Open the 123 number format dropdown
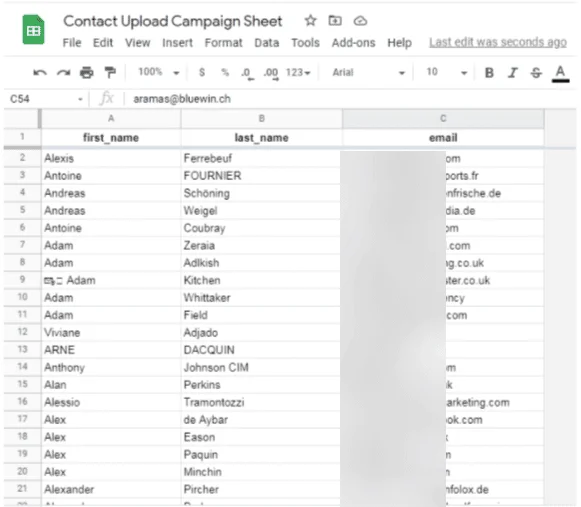The width and height of the screenshot is (581, 507). click(298, 72)
